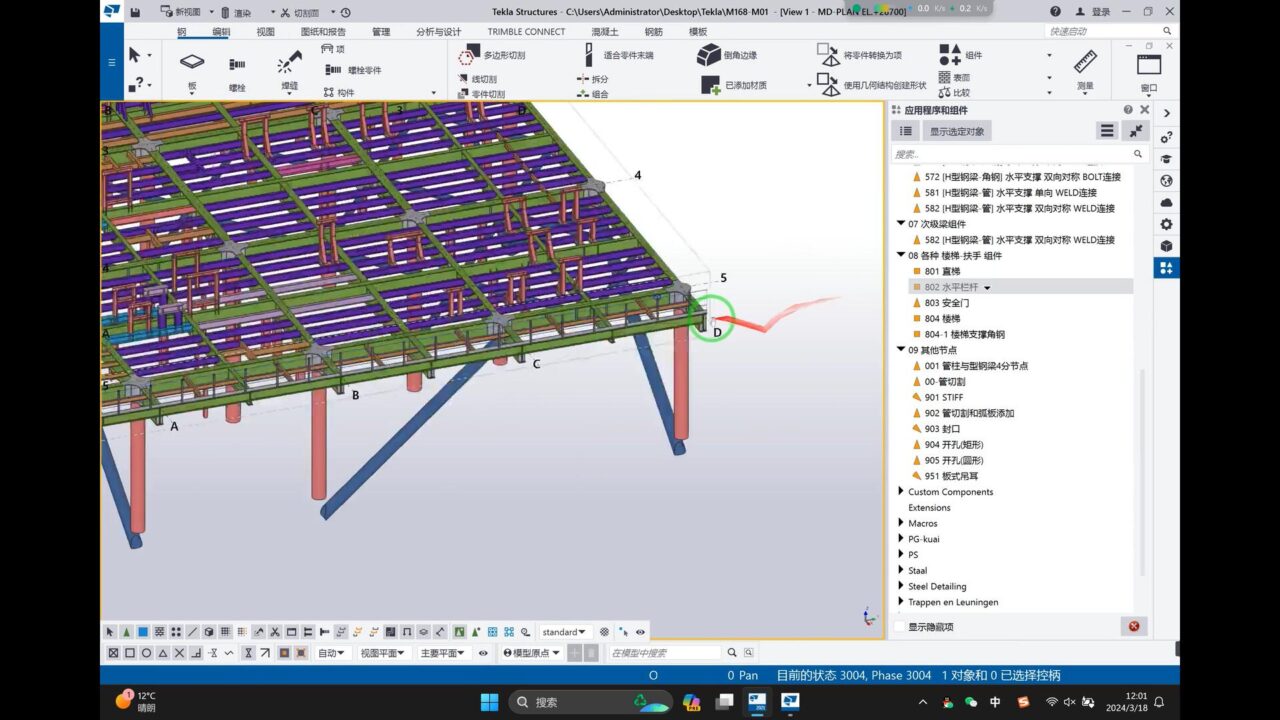This screenshot has width=1280, height=720.
Task: Click 使用几何结构创建形状 tool
Action: (871, 85)
